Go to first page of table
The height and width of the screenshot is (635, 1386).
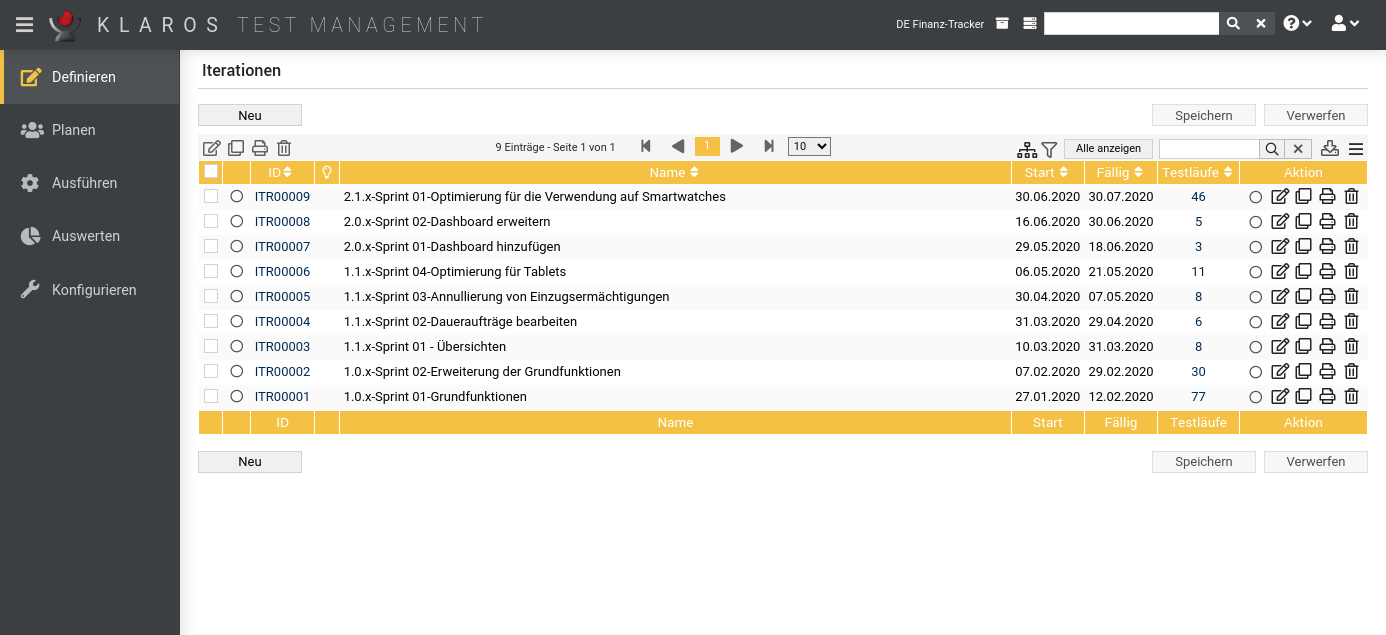(x=646, y=146)
